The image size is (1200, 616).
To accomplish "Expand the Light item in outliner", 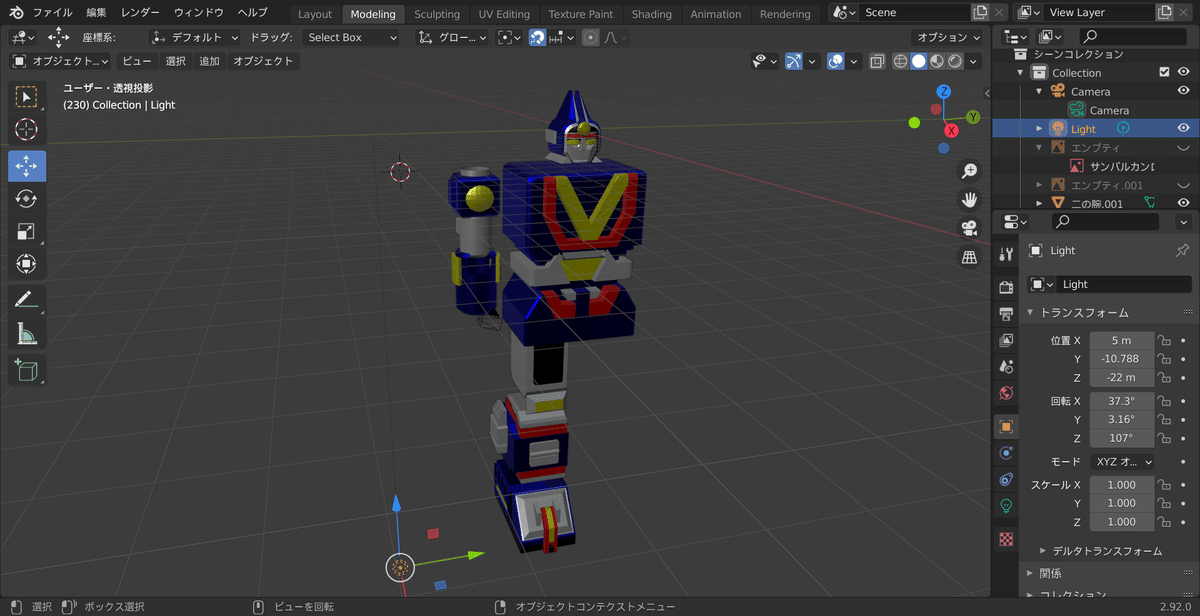I will click(x=1039, y=128).
